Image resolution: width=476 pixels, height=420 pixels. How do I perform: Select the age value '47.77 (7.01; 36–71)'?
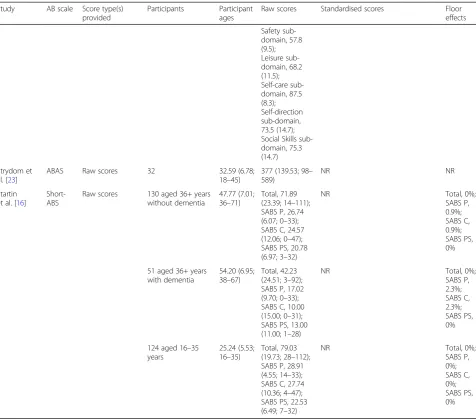click(x=237, y=198)
